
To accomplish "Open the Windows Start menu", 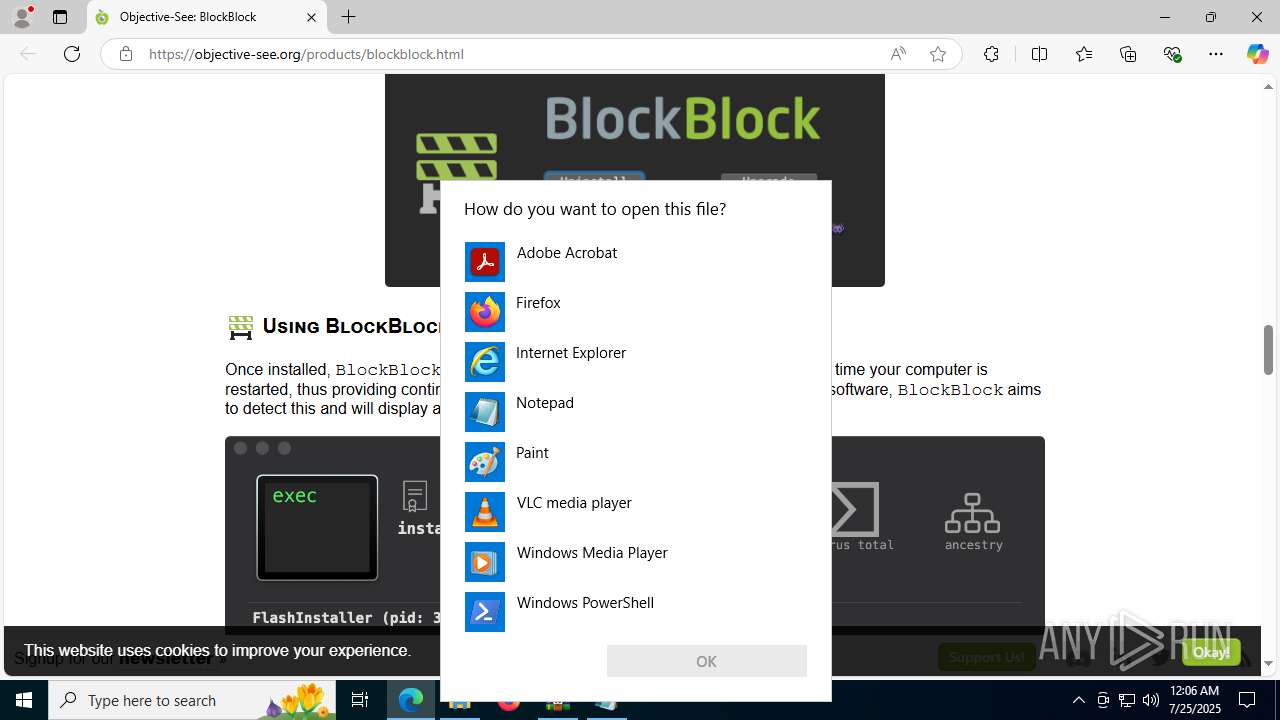I will [x=24, y=700].
